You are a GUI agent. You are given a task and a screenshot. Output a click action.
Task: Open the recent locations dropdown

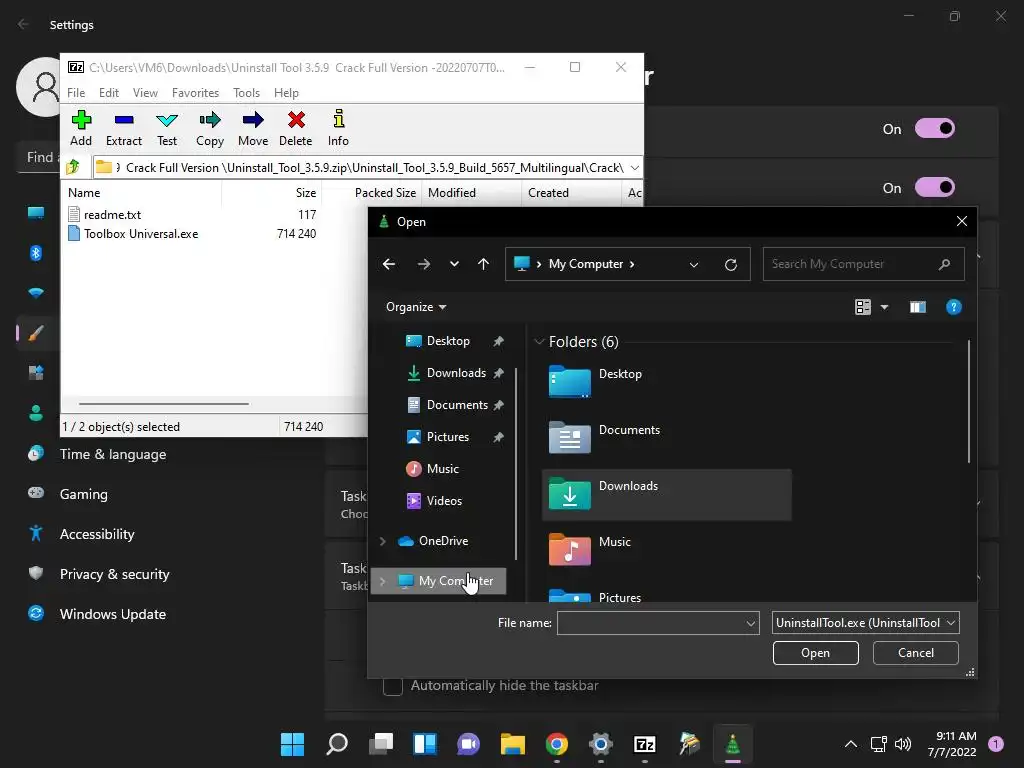[454, 264]
